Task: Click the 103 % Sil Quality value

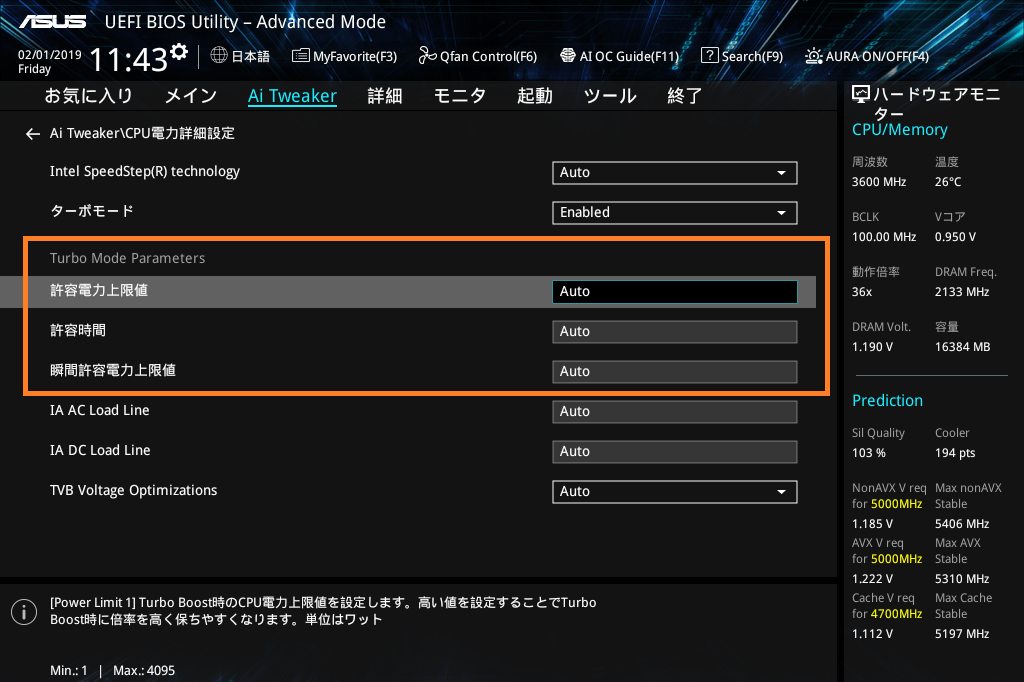Action: pos(869,453)
